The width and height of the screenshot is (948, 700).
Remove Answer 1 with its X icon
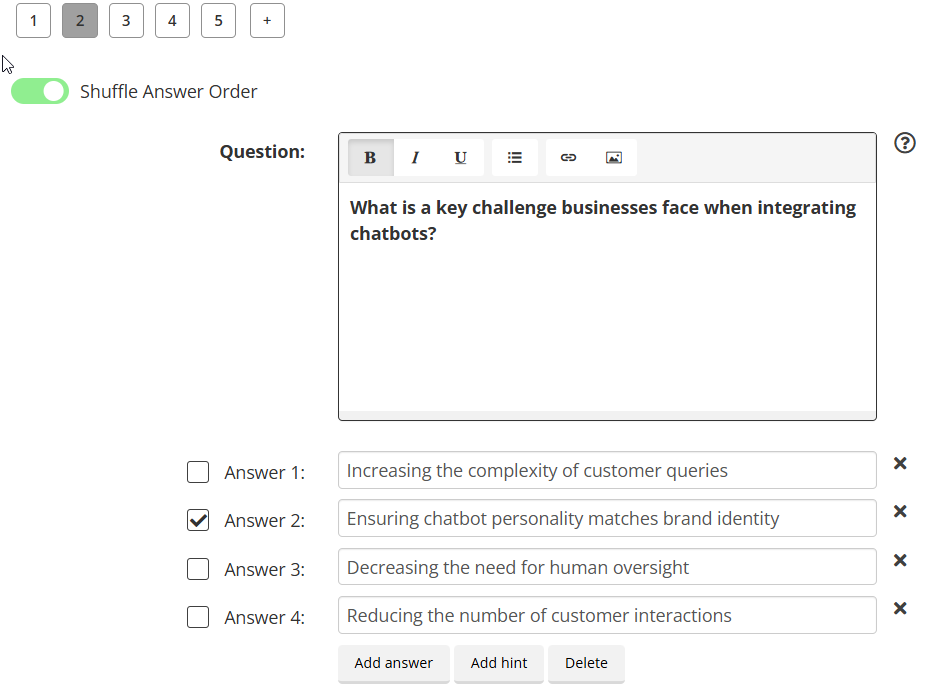click(x=900, y=464)
